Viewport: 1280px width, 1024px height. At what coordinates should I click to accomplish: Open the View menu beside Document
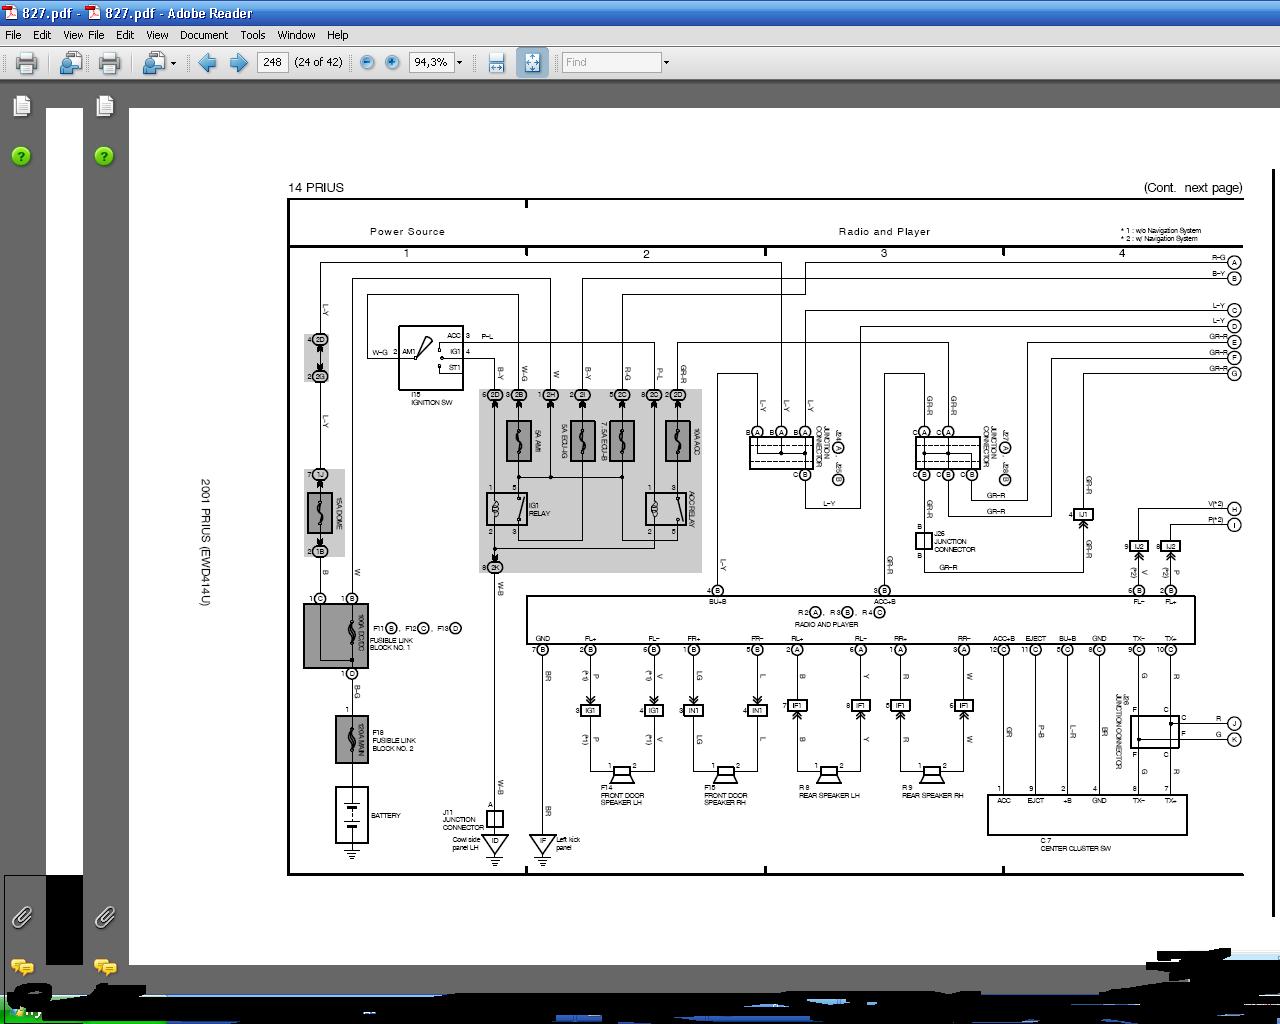click(157, 34)
